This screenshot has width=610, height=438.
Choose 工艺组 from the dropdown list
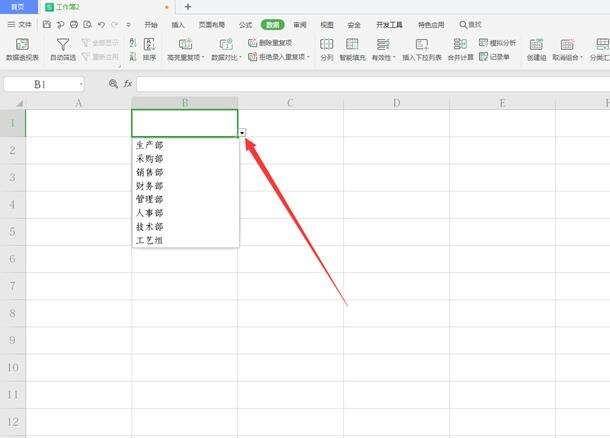pos(186,240)
